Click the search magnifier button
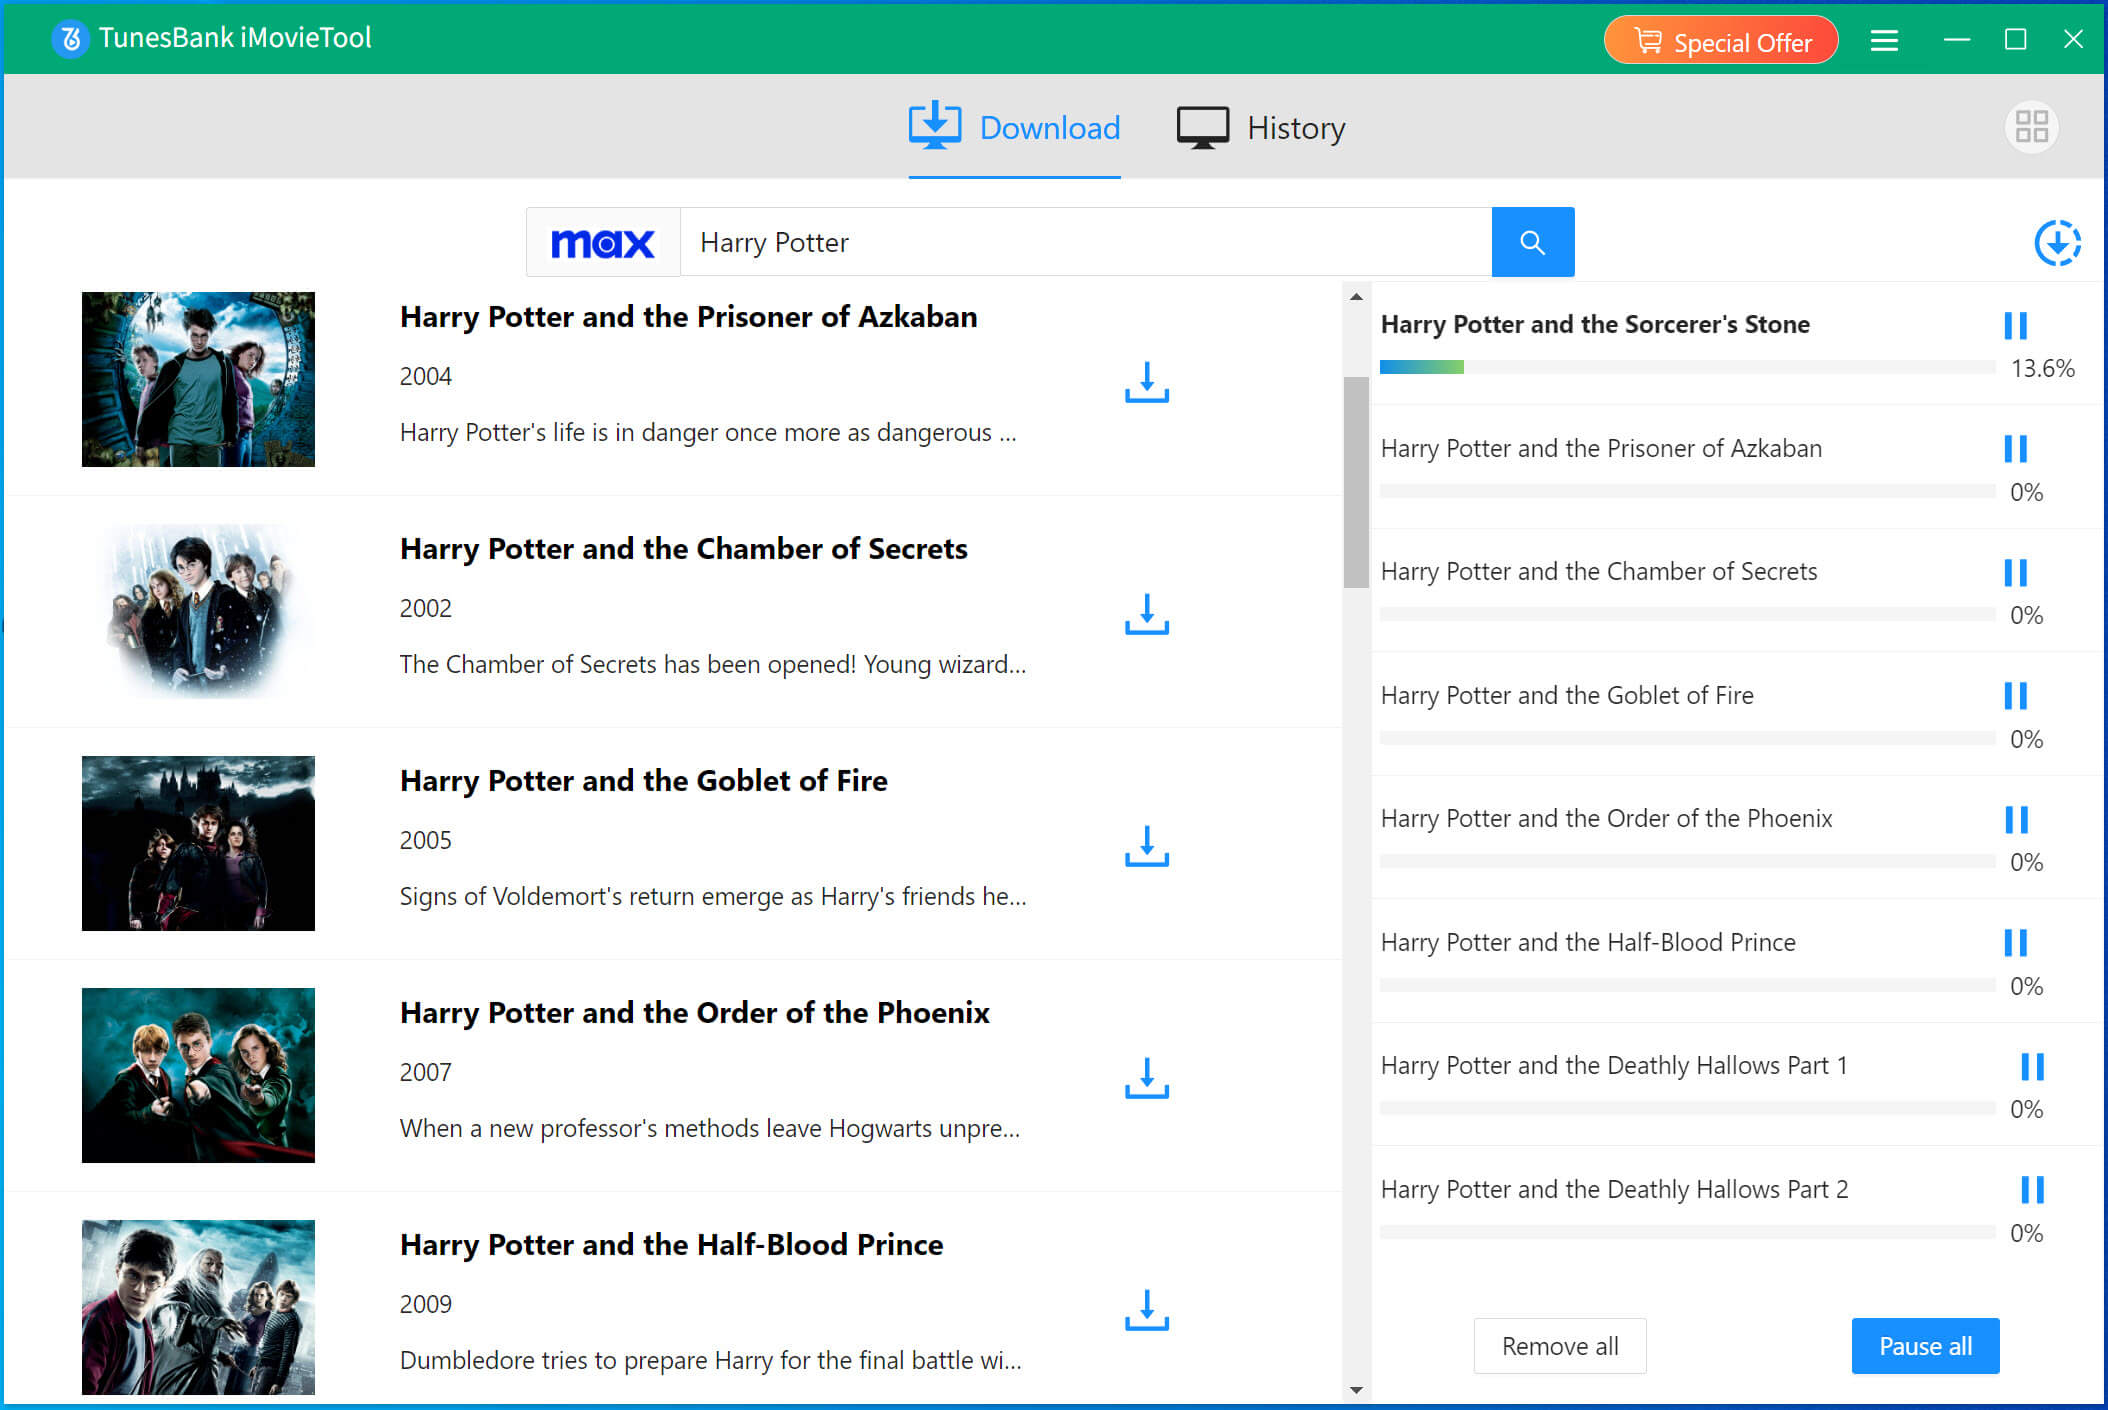The image size is (2108, 1410). [1532, 242]
